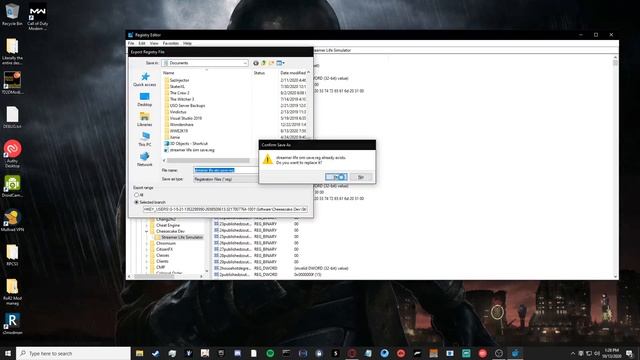Image resolution: width=640 pixels, height=360 pixels.
Task: Click taskbar Type here to search box
Action: (73, 353)
